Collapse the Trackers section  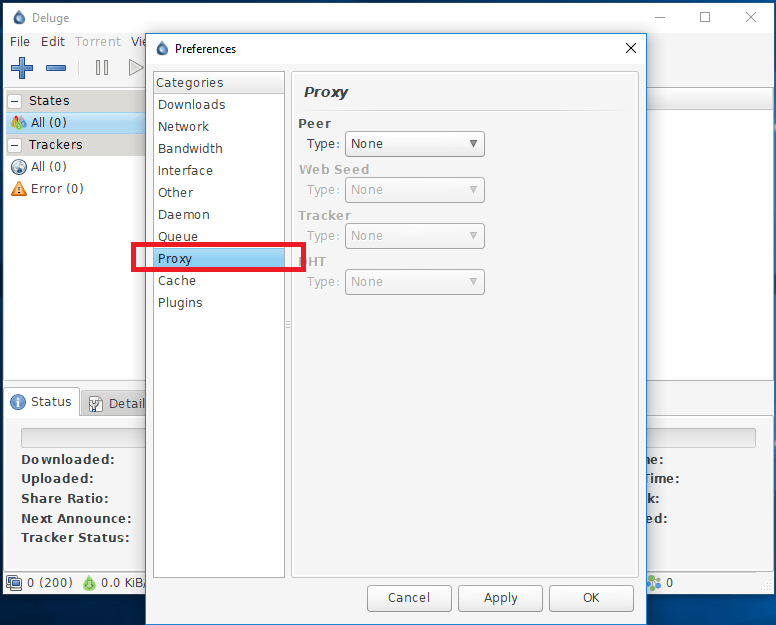[x=15, y=145]
